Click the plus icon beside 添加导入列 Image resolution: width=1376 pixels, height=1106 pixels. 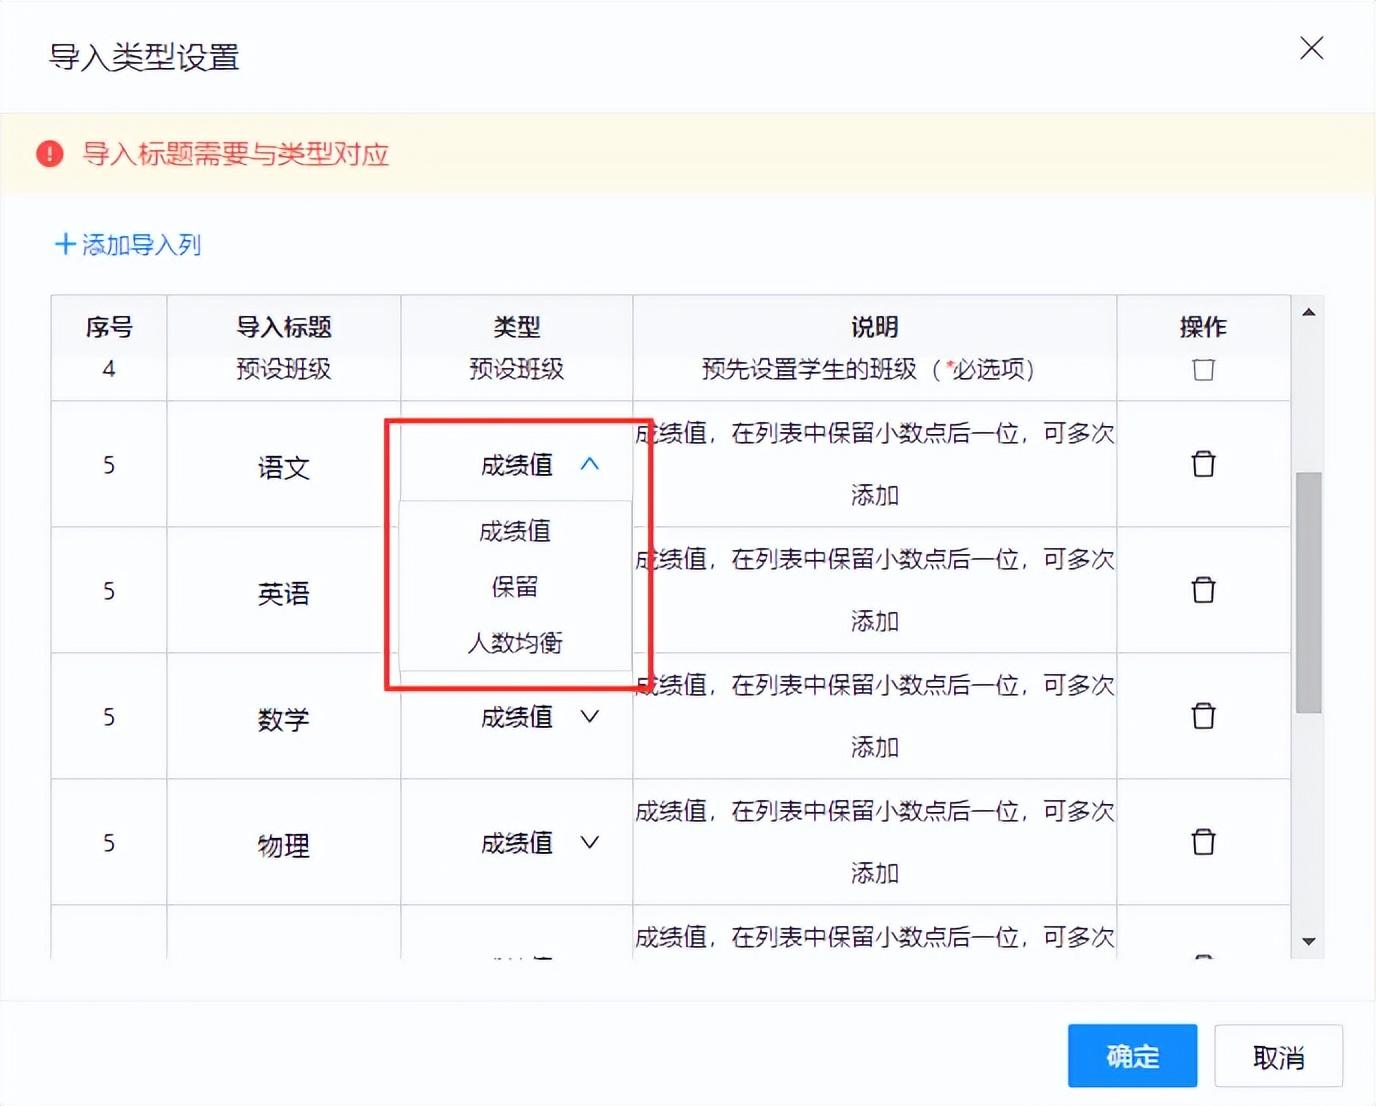pyautogui.click(x=65, y=244)
